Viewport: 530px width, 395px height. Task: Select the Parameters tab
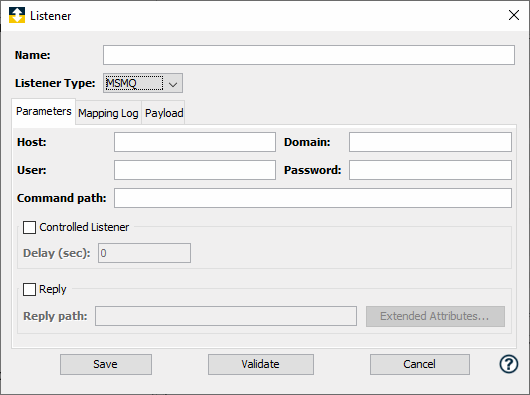(44, 112)
